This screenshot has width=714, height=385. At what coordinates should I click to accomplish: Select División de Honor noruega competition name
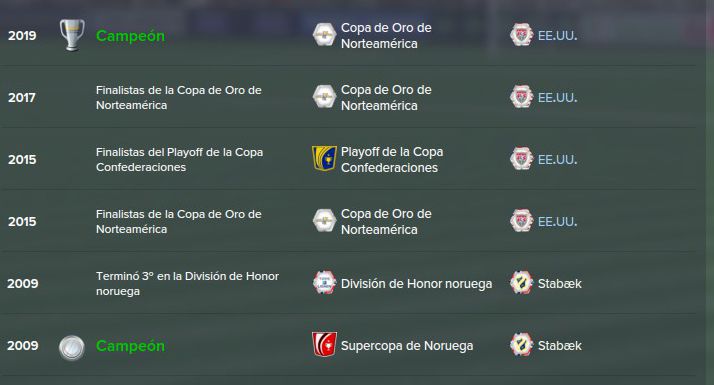coord(417,284)
